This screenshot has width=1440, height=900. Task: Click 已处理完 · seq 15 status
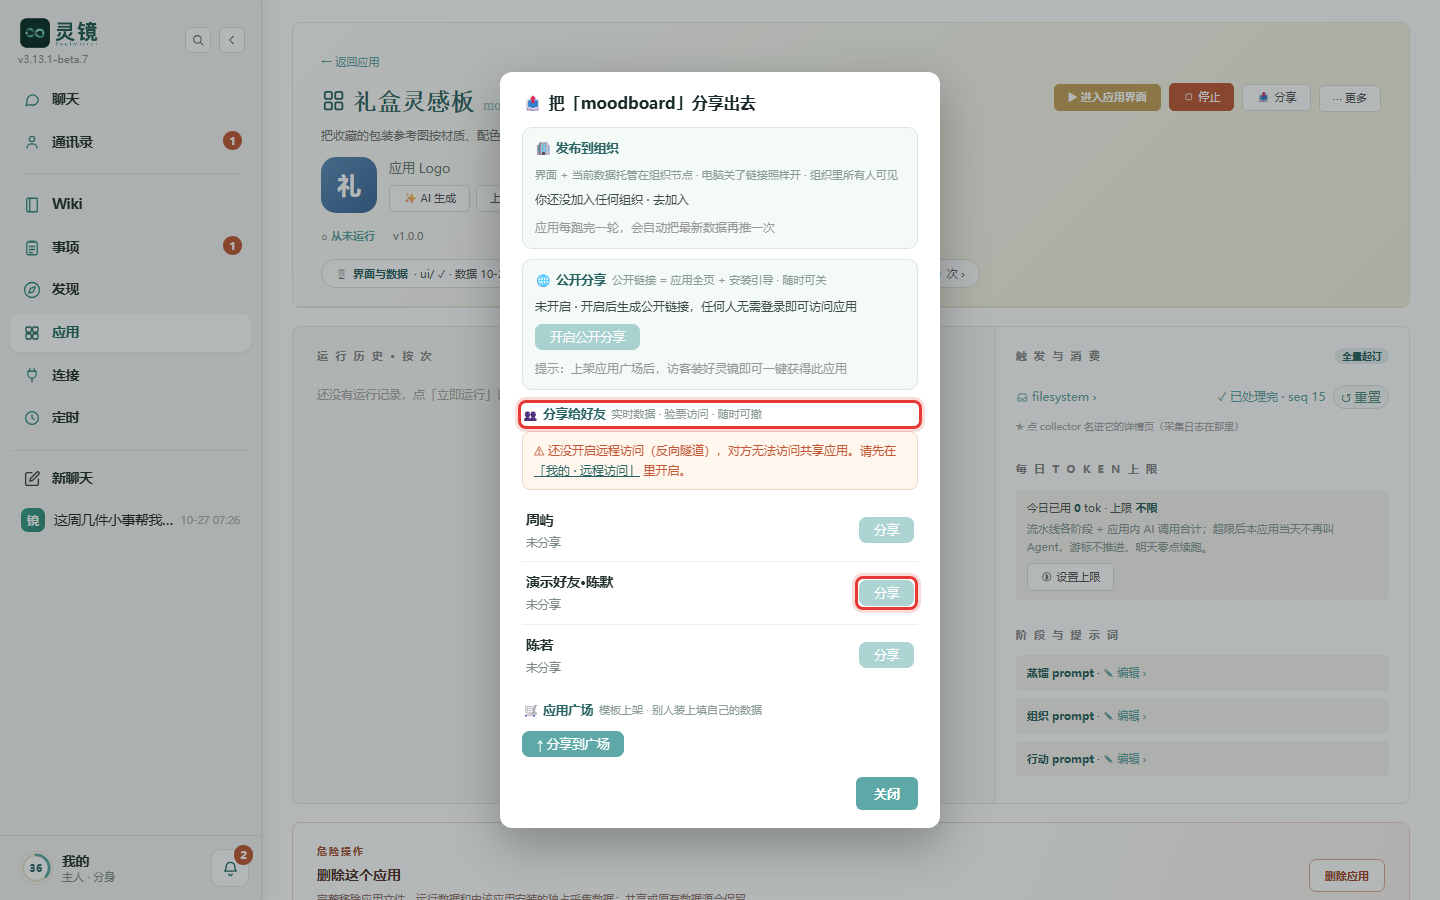1271,397
